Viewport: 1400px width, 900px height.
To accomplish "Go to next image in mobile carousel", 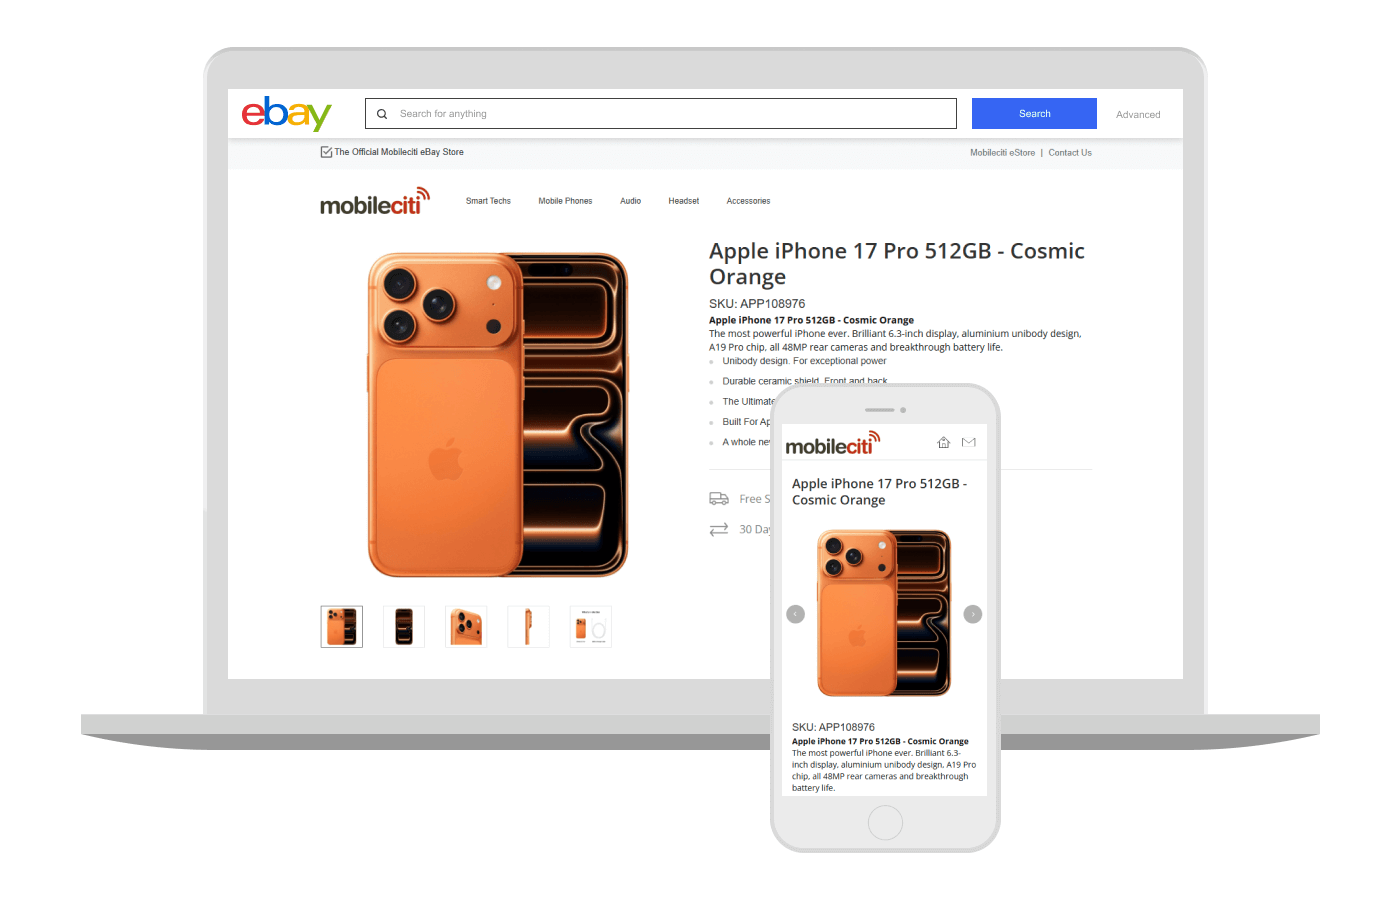I will tap(972, 614).
